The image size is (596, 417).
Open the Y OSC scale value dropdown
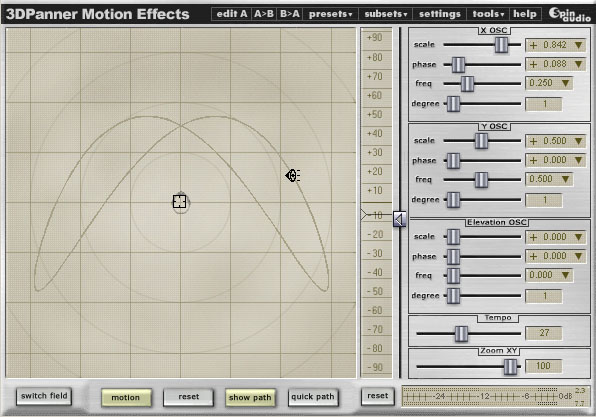(x=579, y=141)
